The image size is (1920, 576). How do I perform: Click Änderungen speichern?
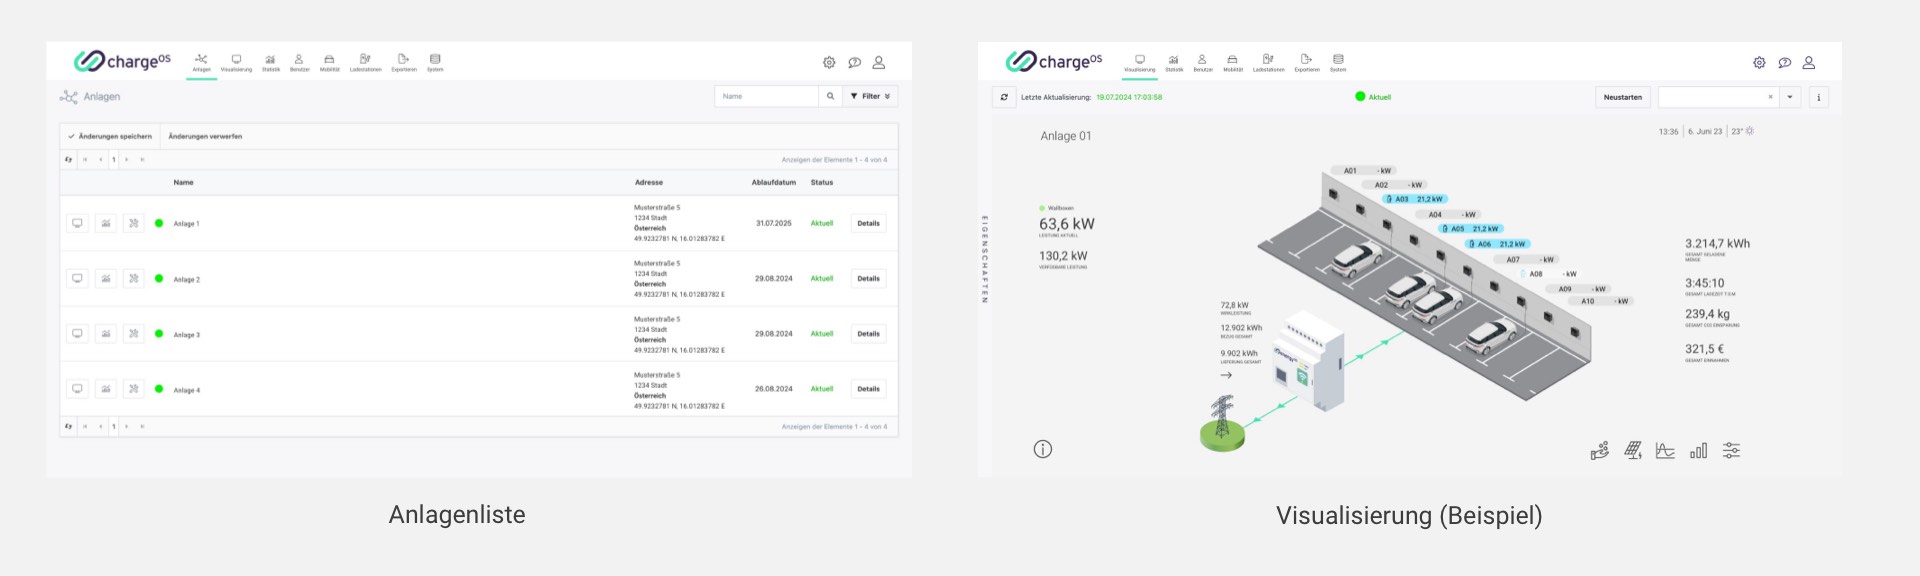[110, 136]
